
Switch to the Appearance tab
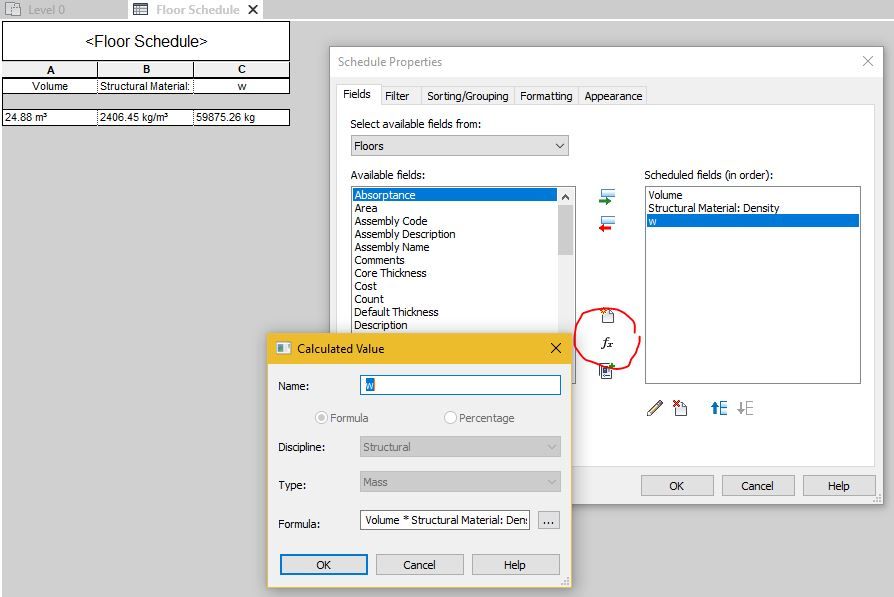[613, 96]
